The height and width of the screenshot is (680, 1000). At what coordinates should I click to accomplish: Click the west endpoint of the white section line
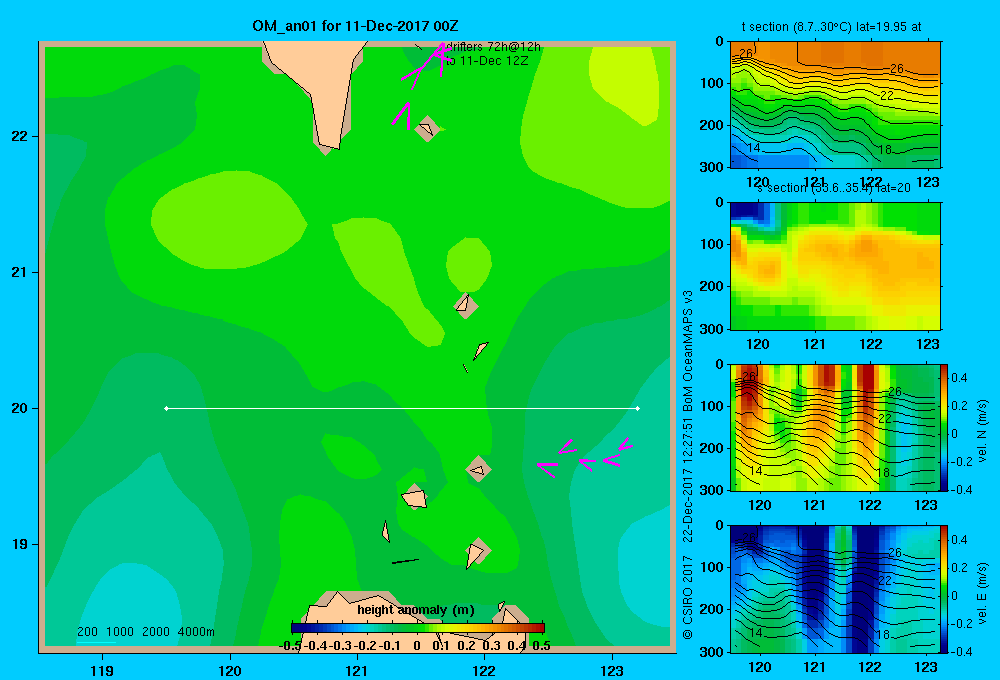coord(166,408)
